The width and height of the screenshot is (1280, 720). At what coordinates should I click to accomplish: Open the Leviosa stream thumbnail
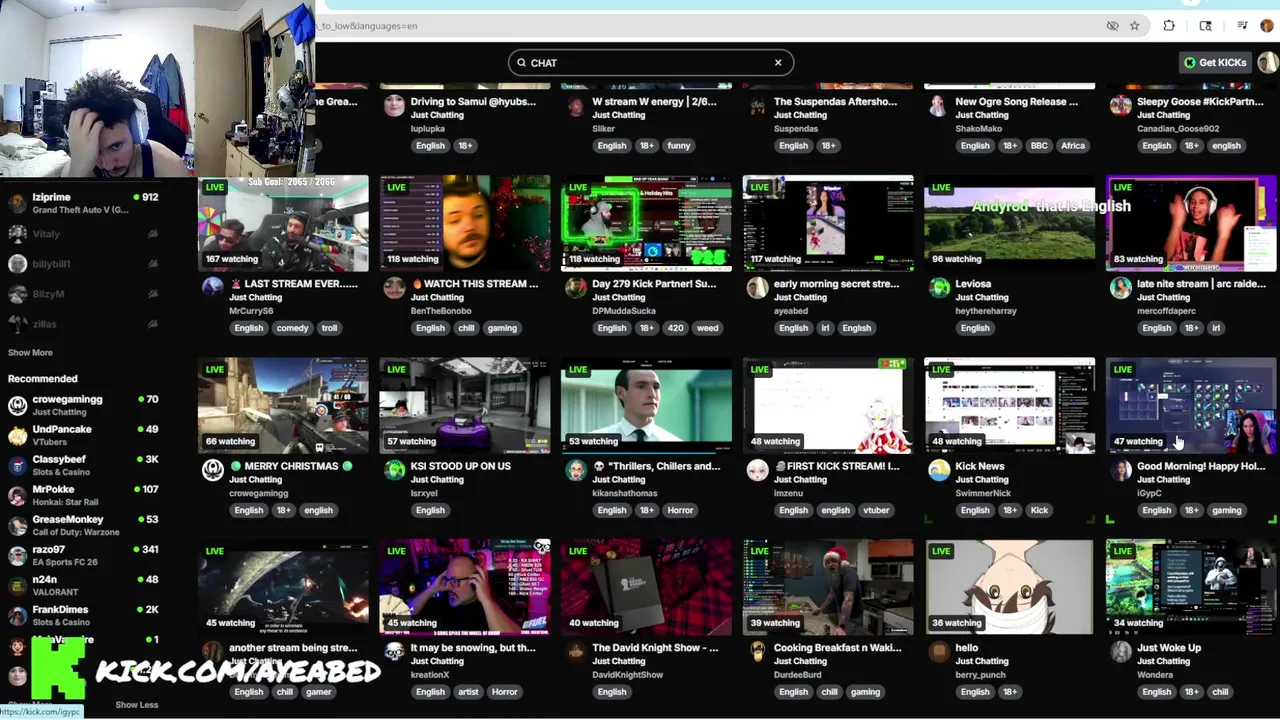[1009, 223]
